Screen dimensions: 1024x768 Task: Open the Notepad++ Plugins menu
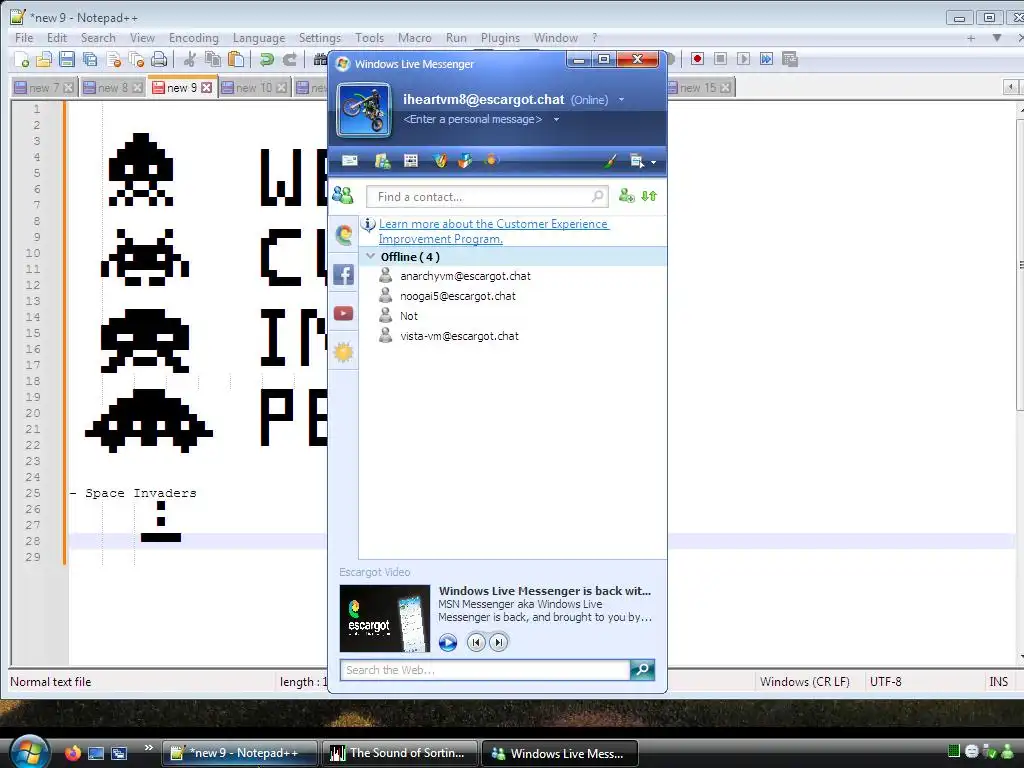click(x=500, y=38)
